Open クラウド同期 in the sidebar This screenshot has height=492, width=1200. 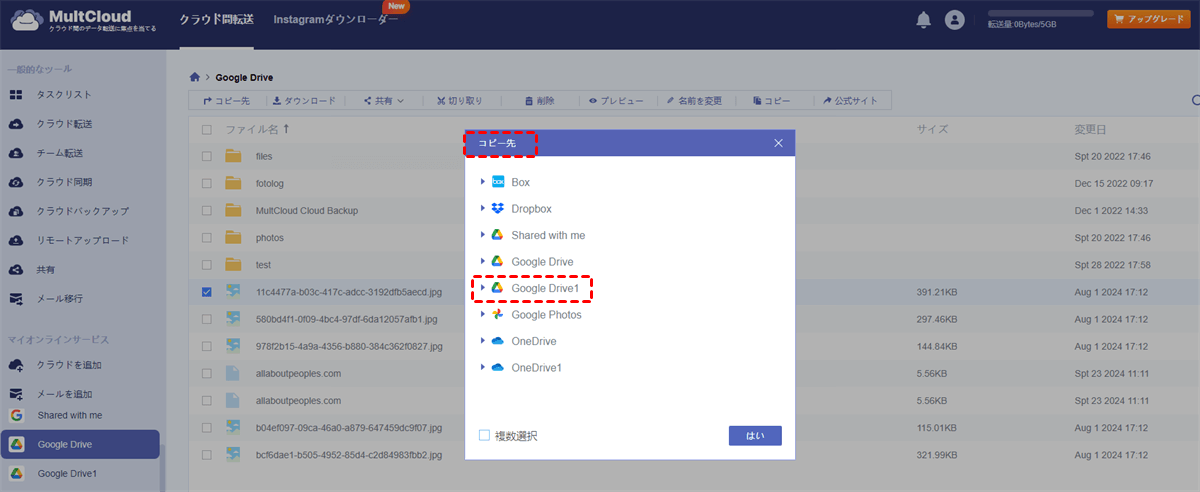pyautogui.click(x=64, y=182)
